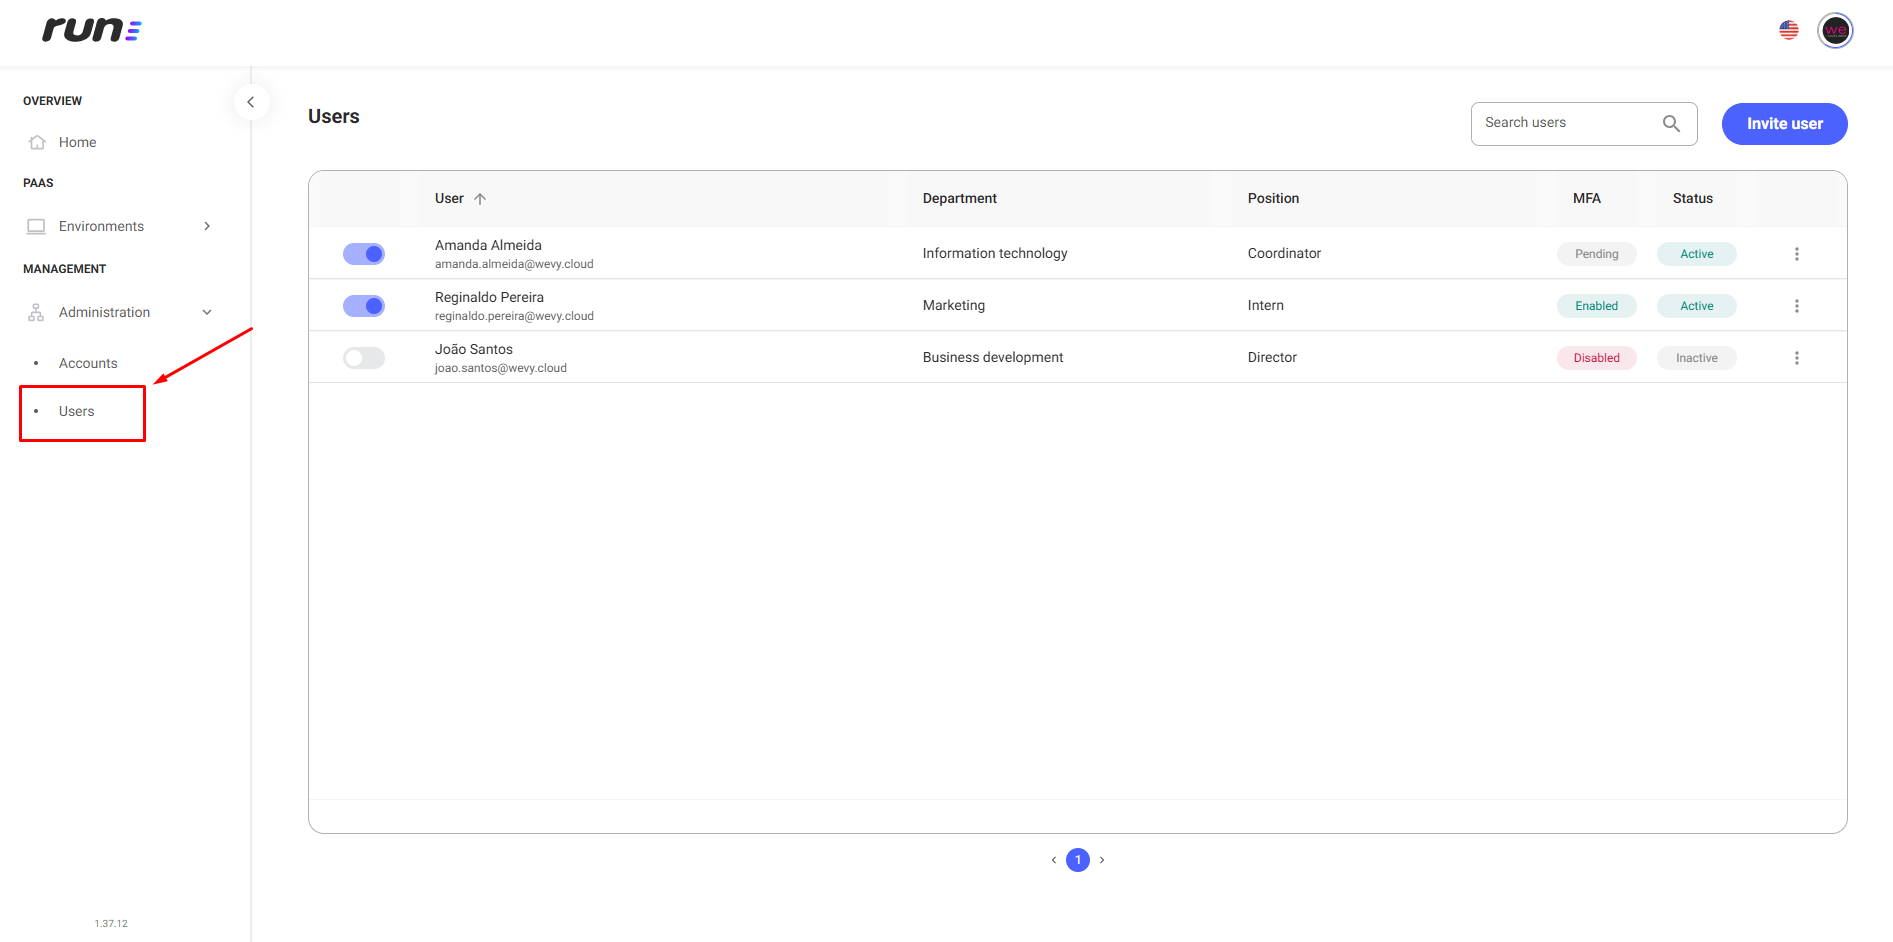
Task: Open João Santos's row actions menu
Action: point(1796,358)
